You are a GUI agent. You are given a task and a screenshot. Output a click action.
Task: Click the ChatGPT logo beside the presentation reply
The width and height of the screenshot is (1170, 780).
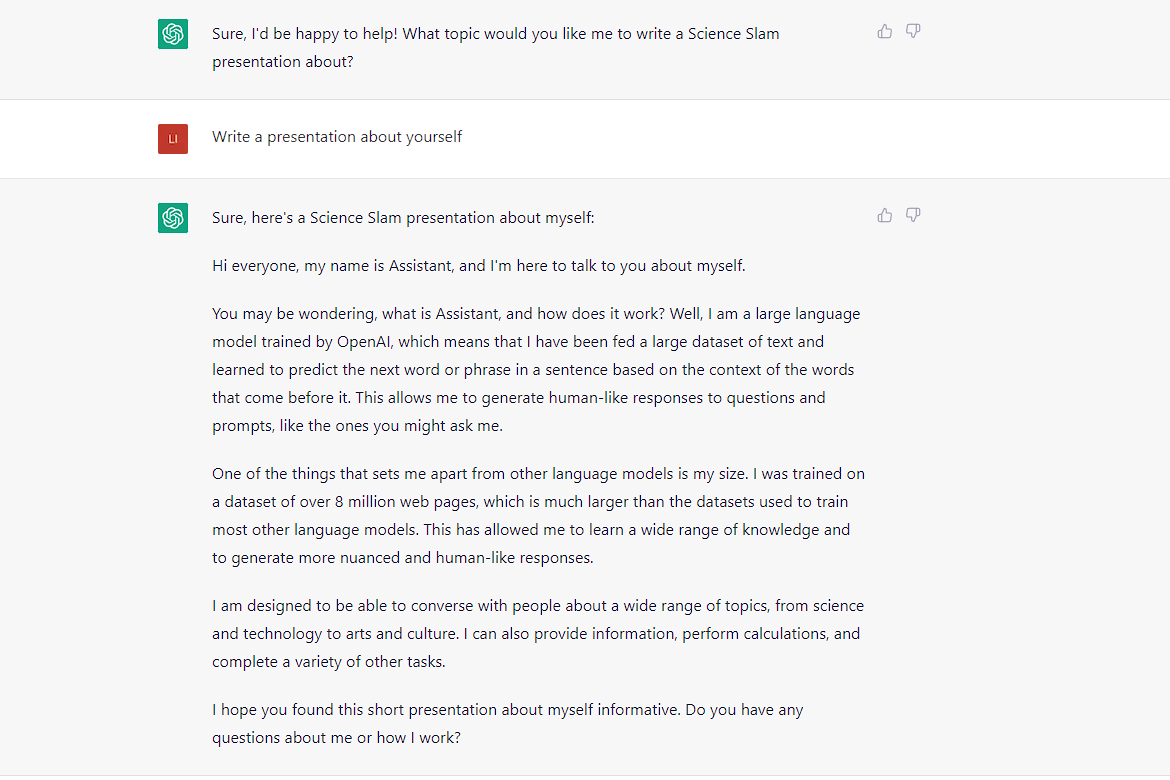click(173, 218)
